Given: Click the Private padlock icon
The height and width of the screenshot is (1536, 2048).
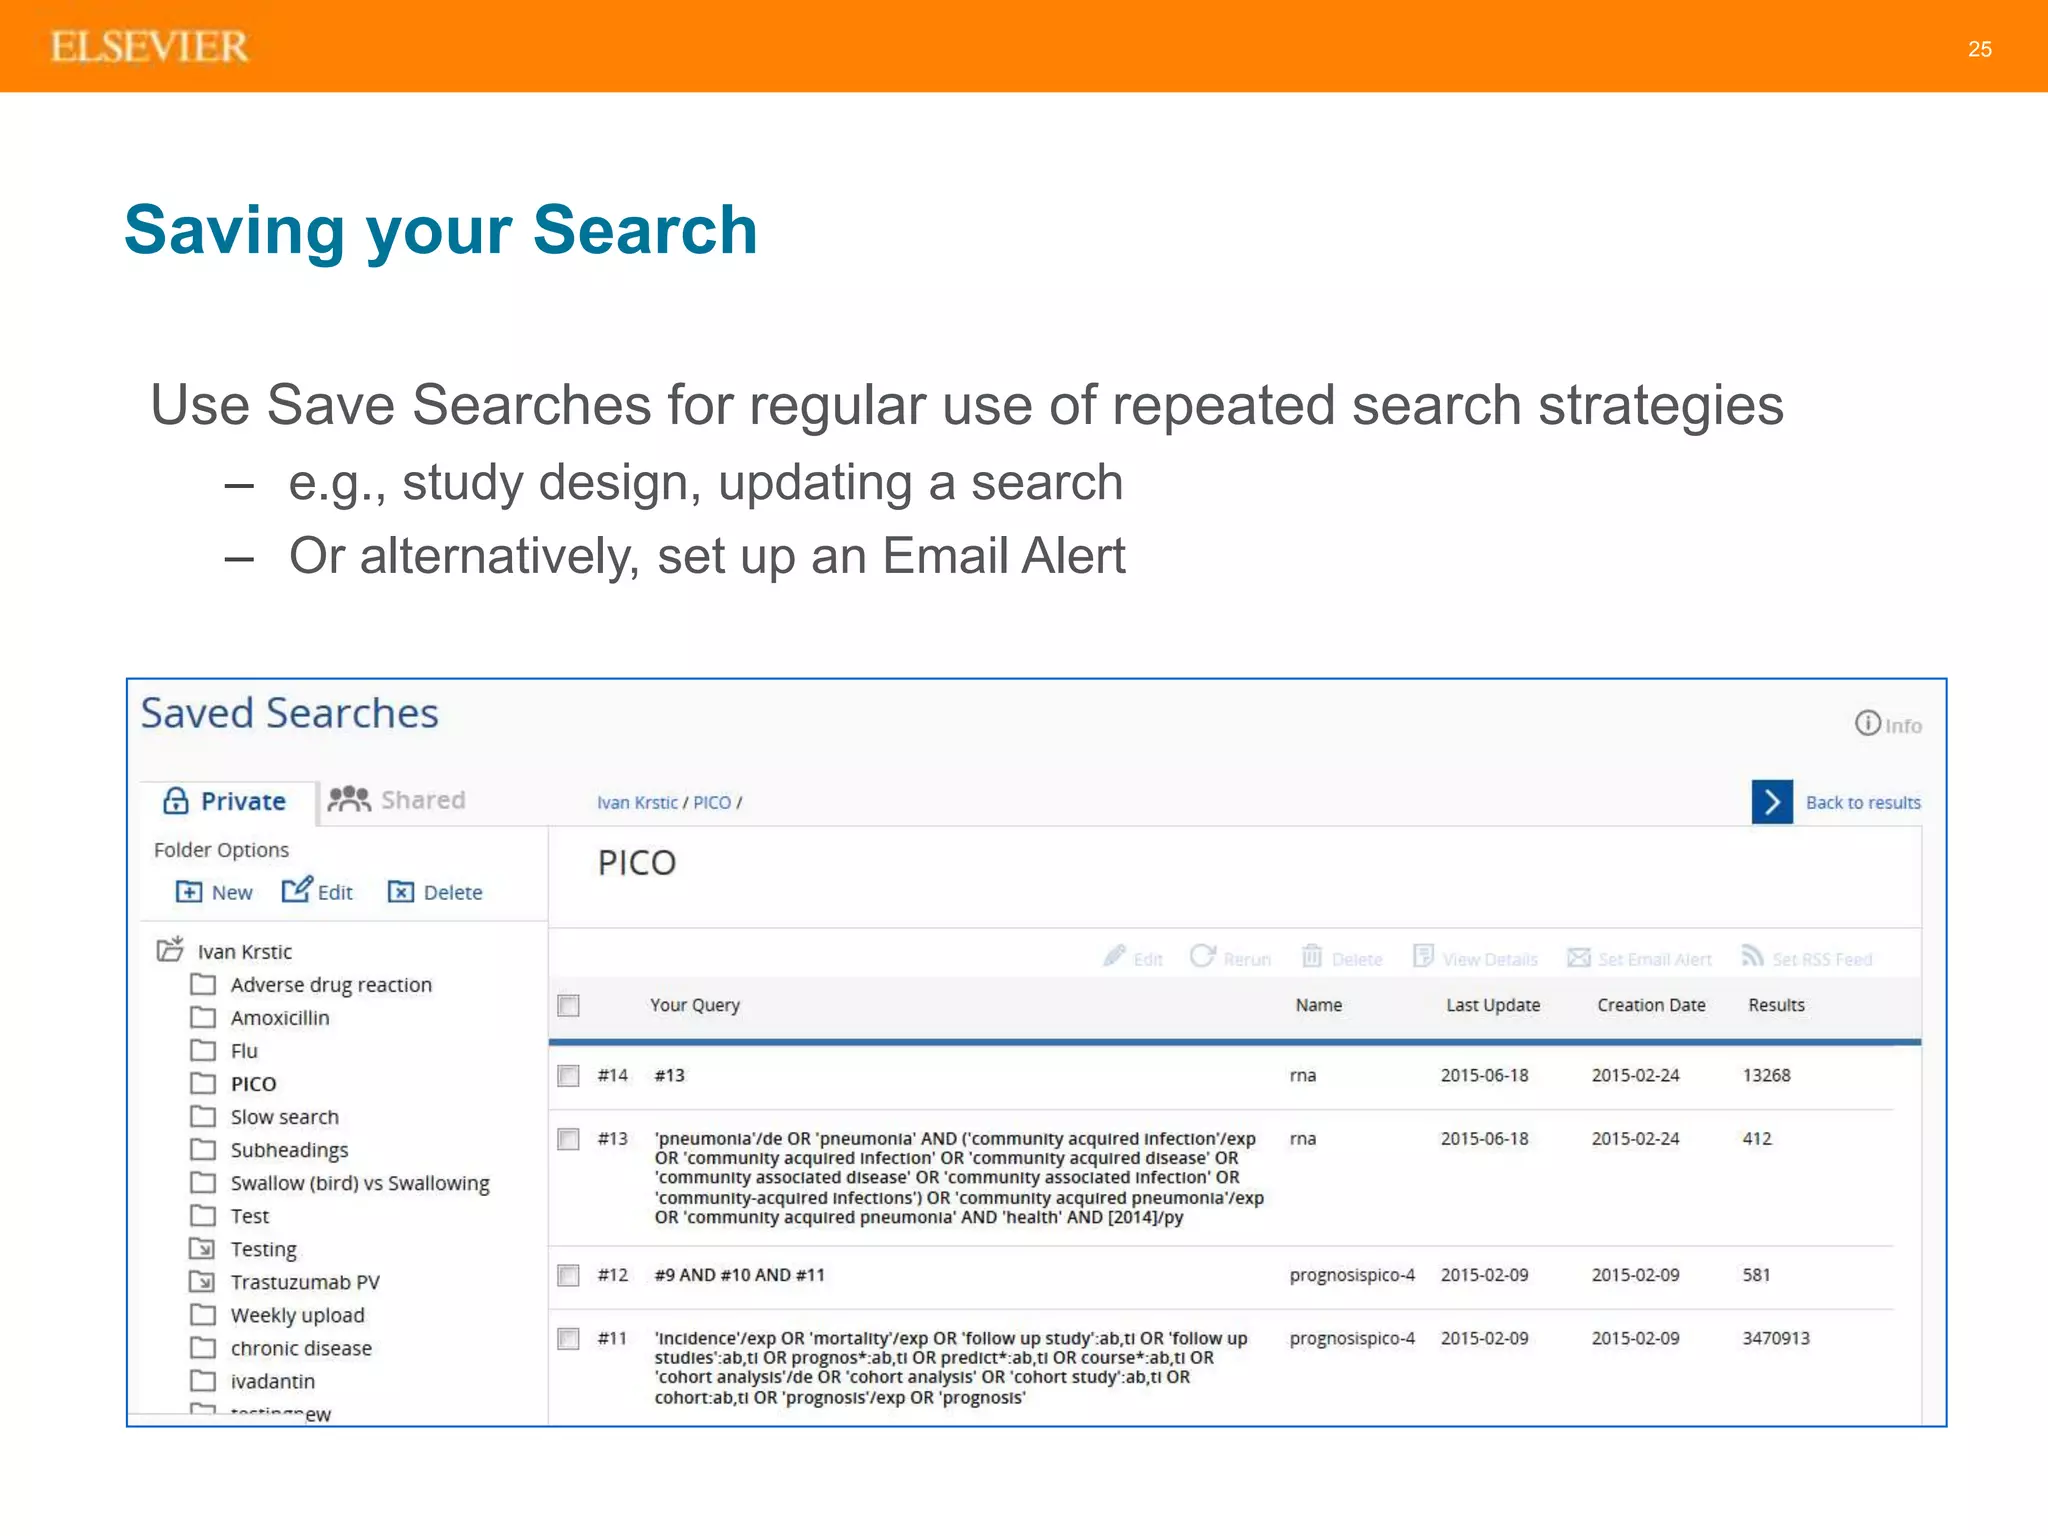Looking at the screenshot, I should click(176, 800).
